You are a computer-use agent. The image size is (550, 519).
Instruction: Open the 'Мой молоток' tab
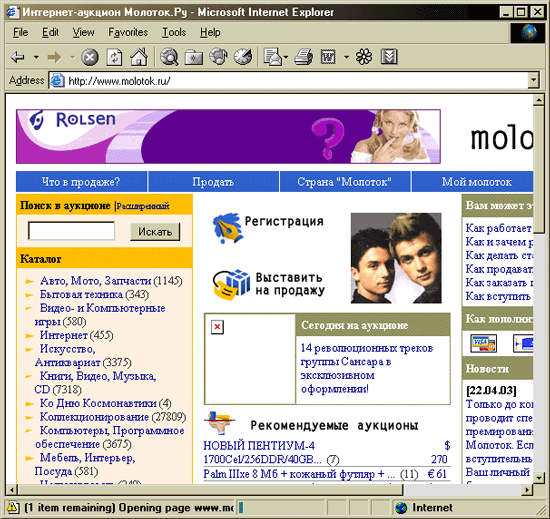click(472, 182)
